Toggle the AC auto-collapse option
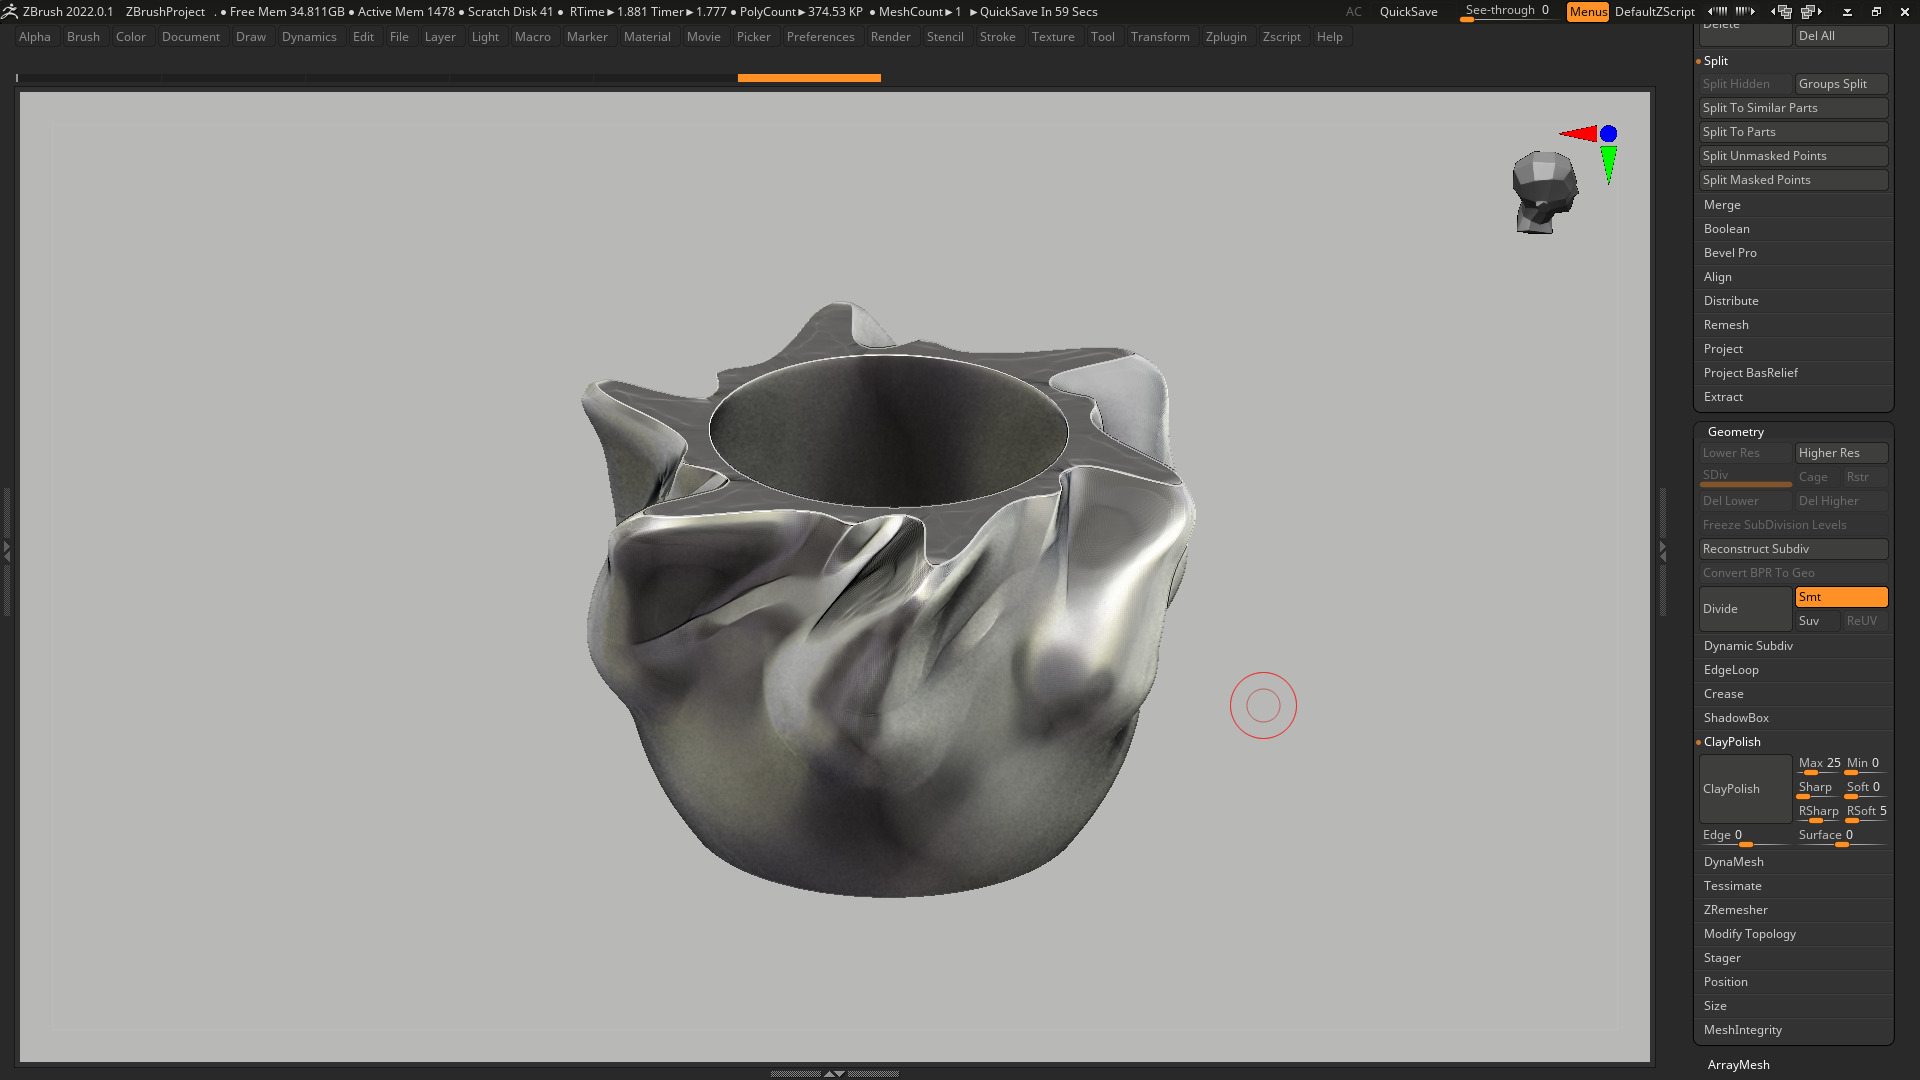 1353,12
